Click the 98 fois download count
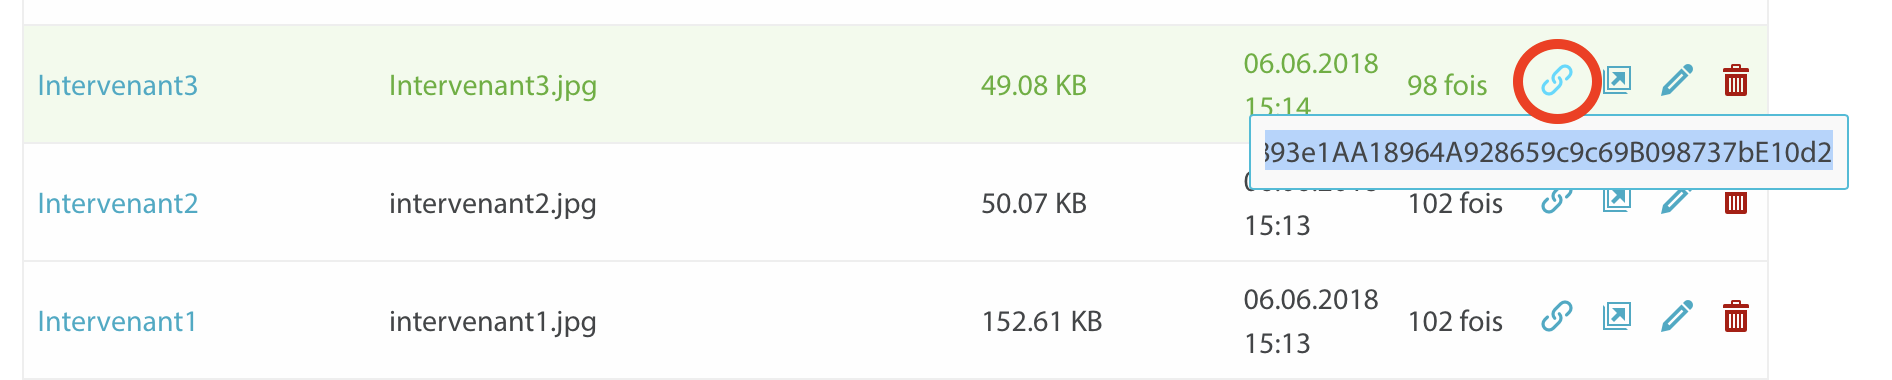The image size is (1892, 380). click(1447, 86)
